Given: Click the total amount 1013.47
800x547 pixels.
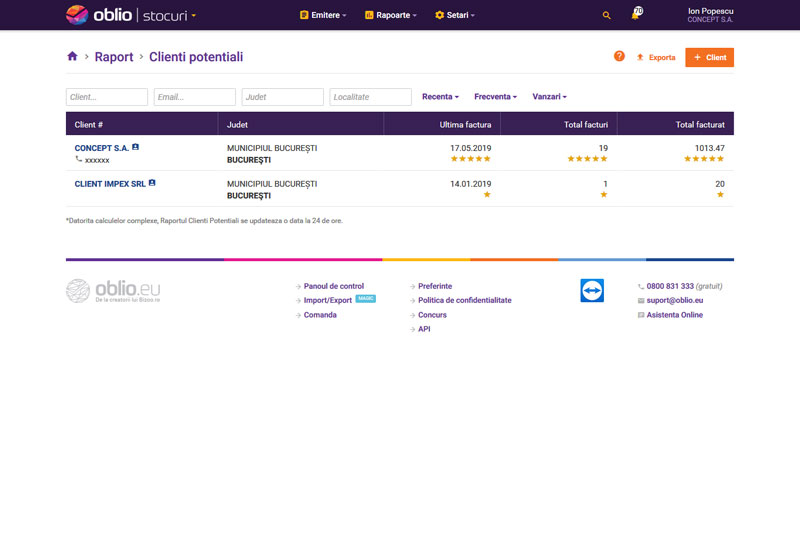Looking at the screenshot, I should 710,148.
